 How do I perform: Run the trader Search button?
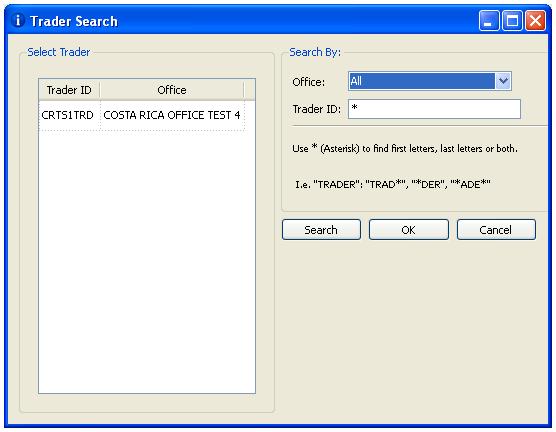tap(321, 230)
